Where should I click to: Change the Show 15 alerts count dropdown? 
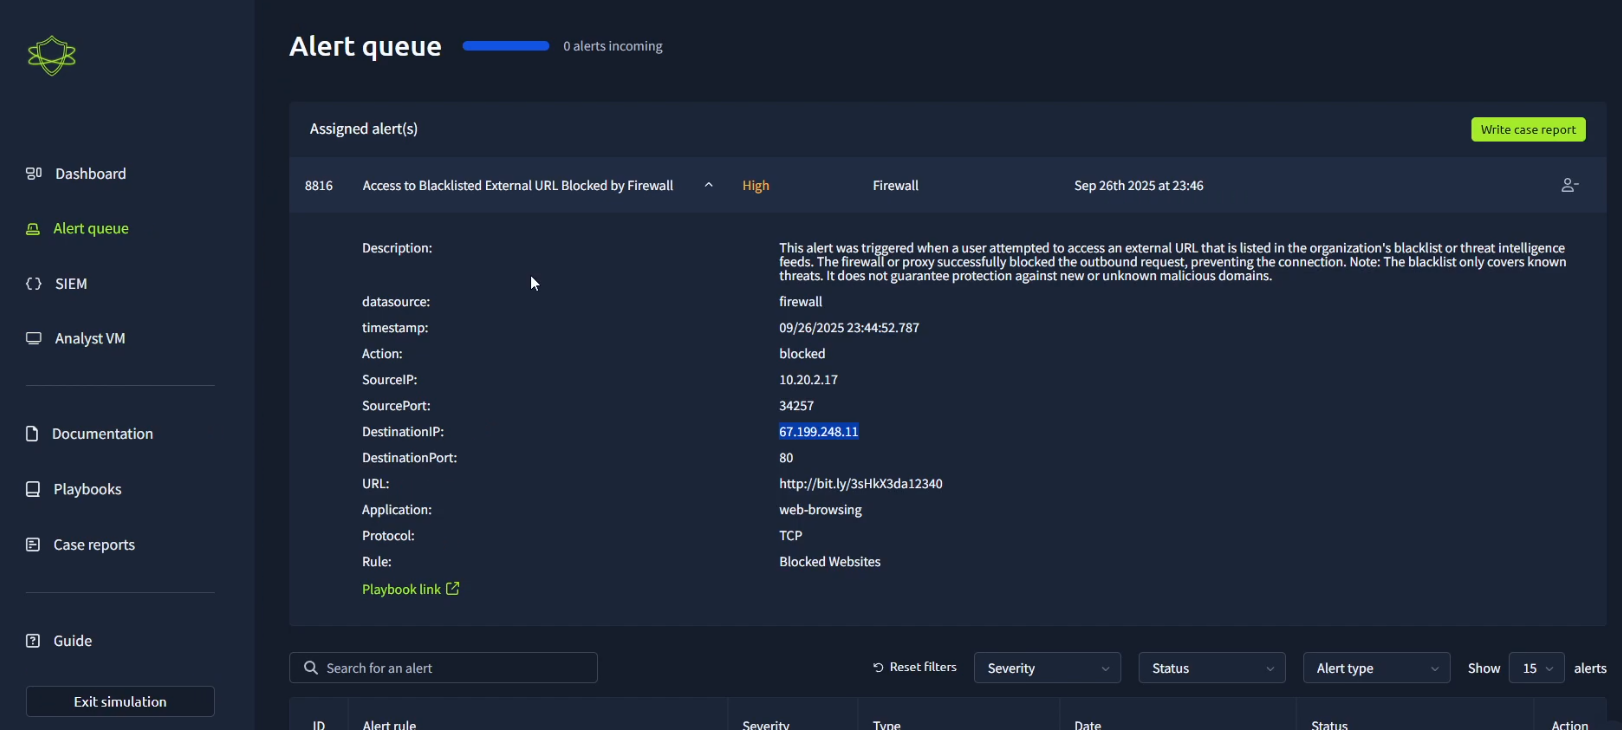[1536, 668]
